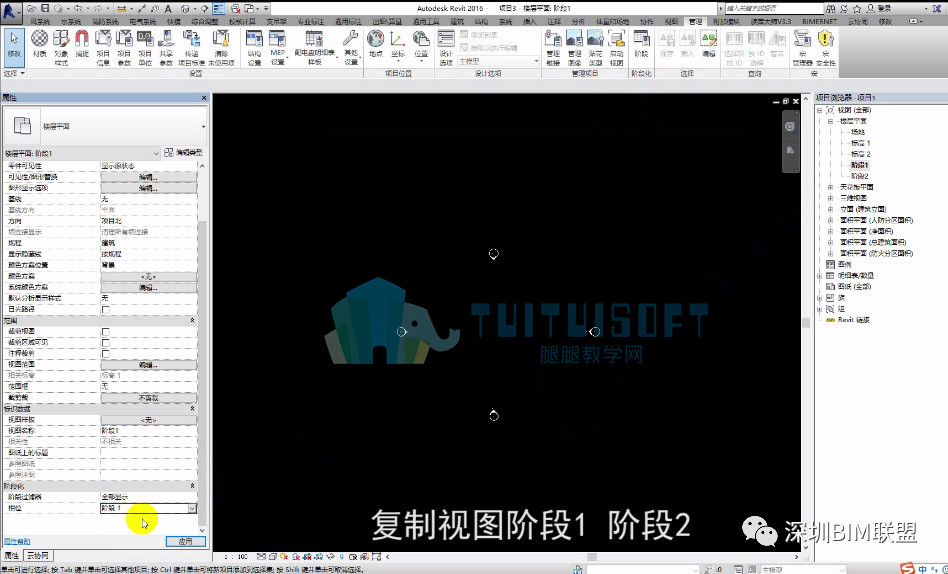Image resolution: width=948 pixels, height=574 pixels.
Task: Open Project Units (项目单位) settings
Action: click(x=145, y=48)
